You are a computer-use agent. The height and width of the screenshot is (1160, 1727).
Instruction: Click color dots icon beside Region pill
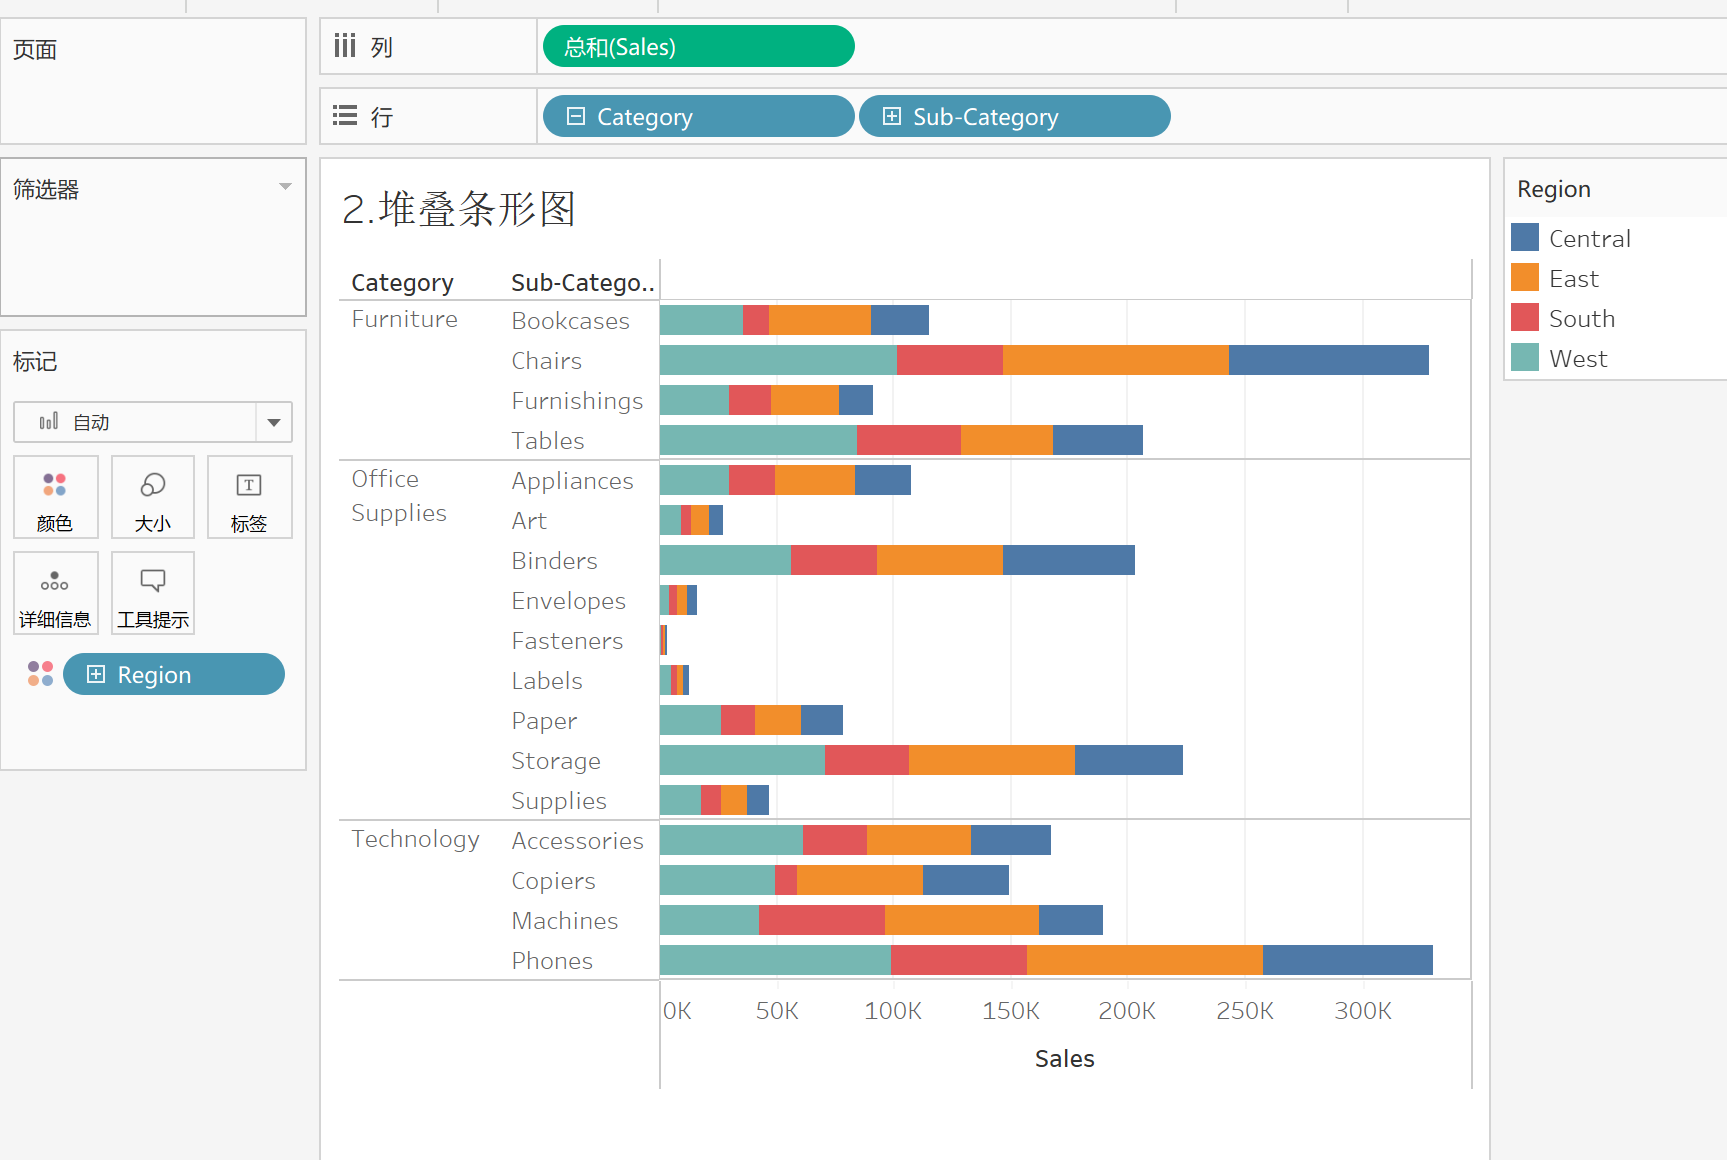(x=41, y=674)
